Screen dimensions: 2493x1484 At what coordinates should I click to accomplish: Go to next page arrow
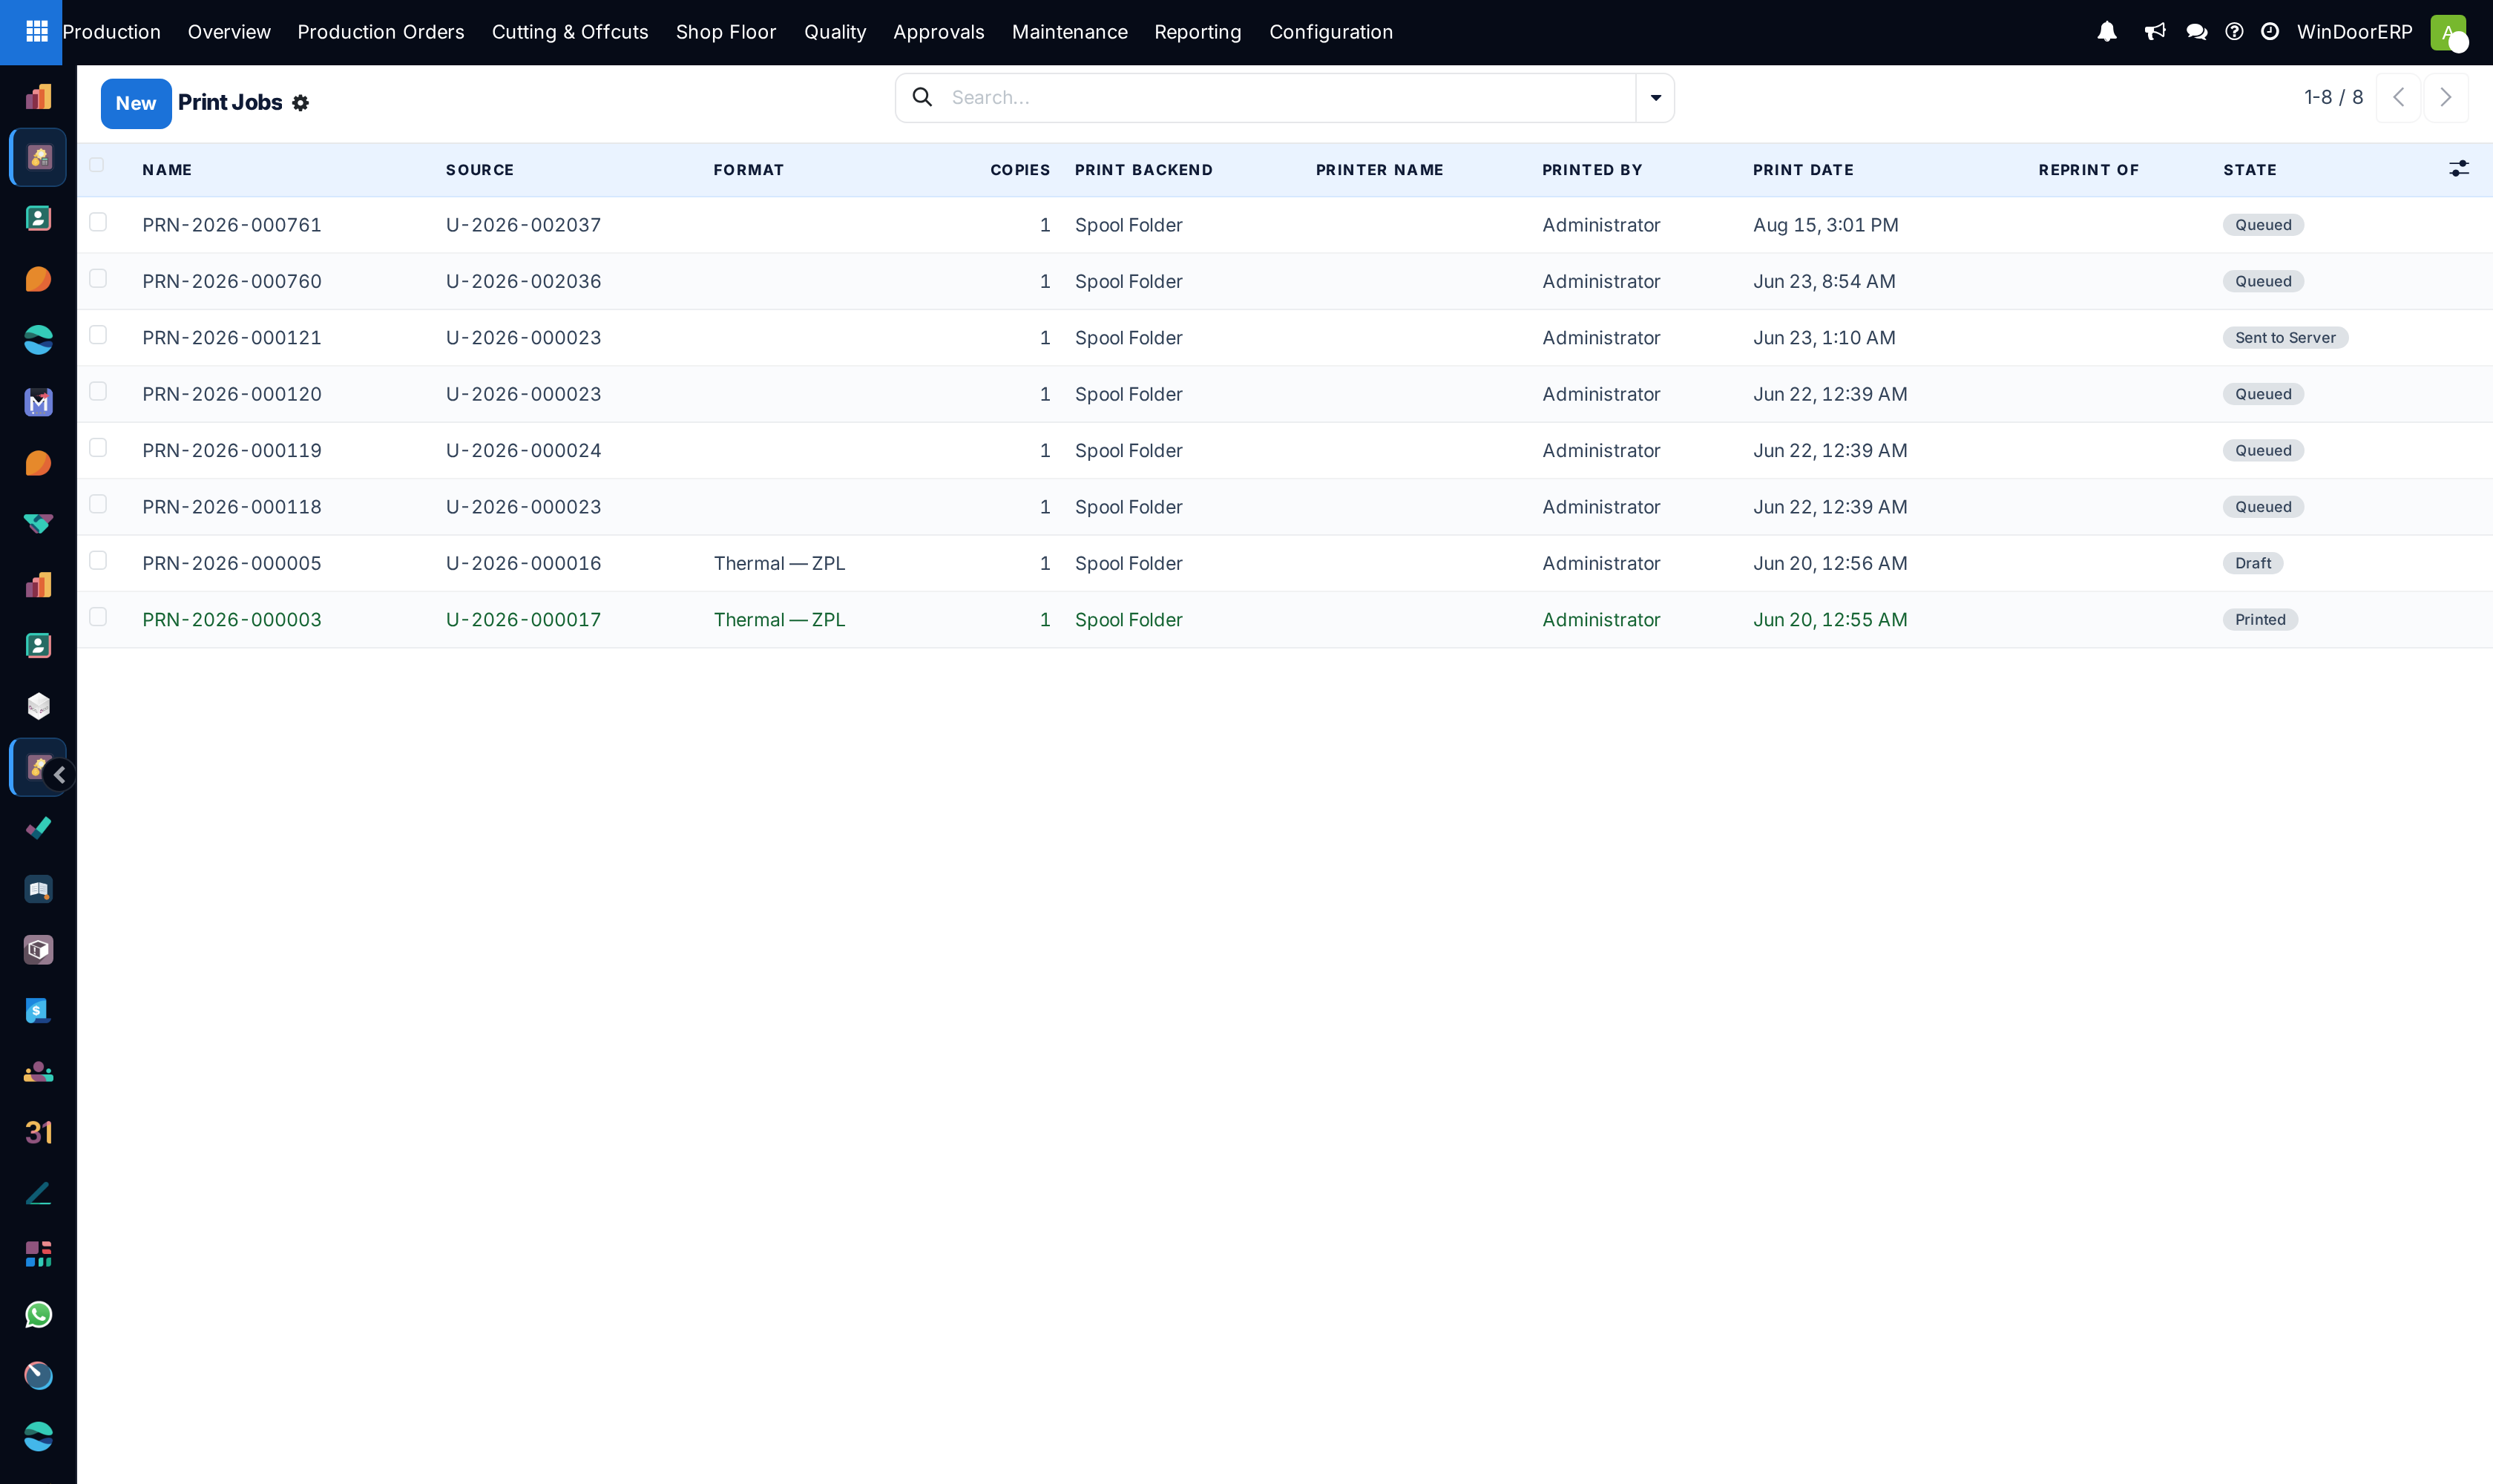(x=2446, y=97)
